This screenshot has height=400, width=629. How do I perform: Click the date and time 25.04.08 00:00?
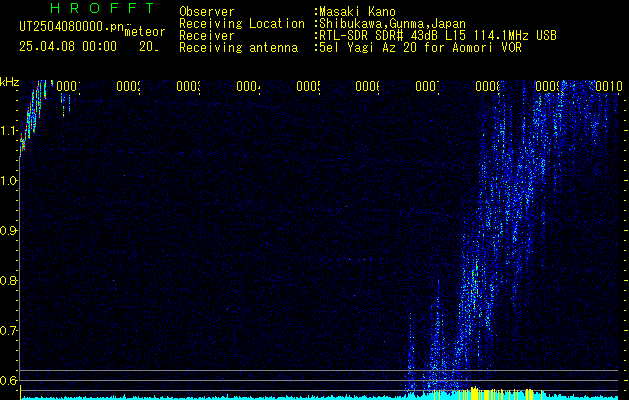click(x=68, y=47)
